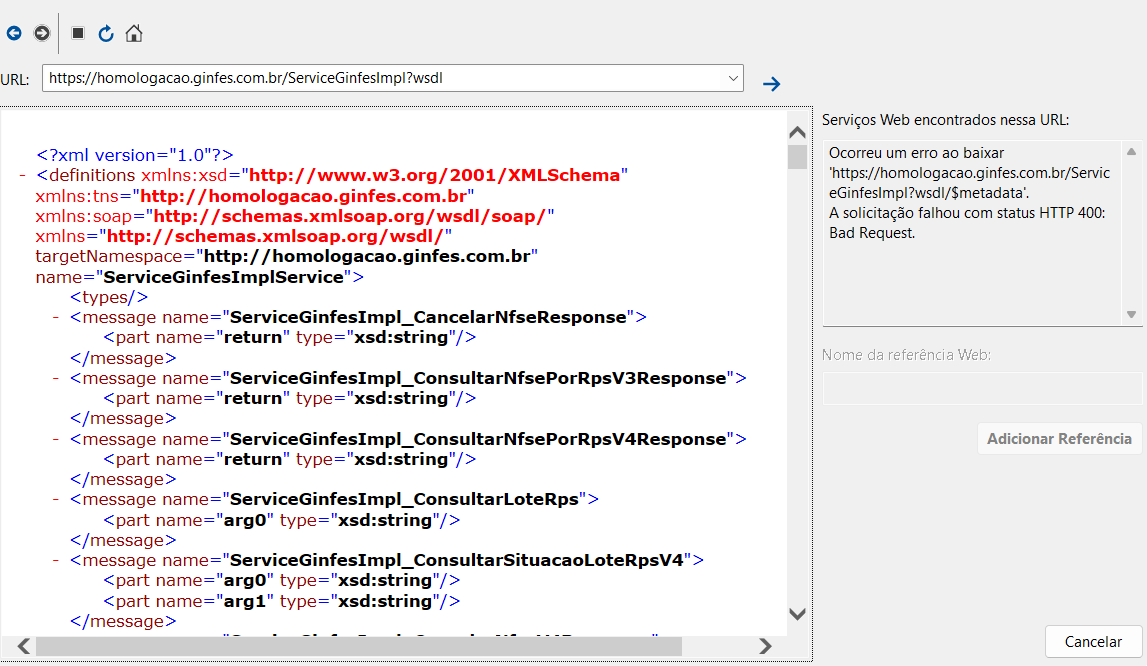
Task: Click the blue Go arrow beside the URL
Action: pyautogui.click(x=771, y=84)
